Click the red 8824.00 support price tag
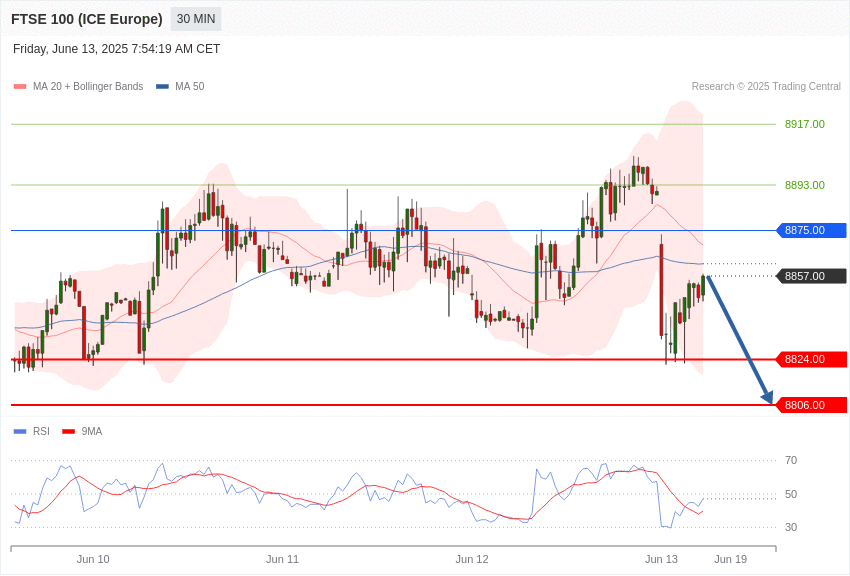The image size is (850, 576). 812,359
